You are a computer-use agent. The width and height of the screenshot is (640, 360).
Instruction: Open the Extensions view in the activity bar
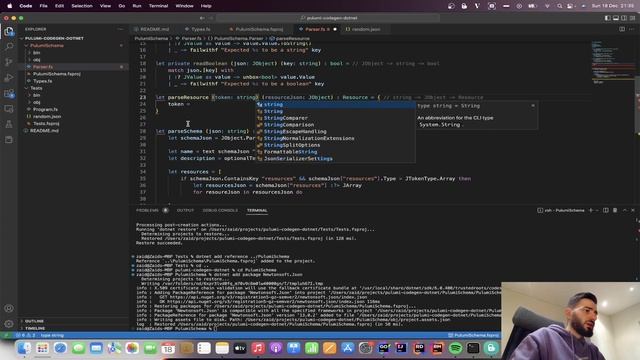9,93
